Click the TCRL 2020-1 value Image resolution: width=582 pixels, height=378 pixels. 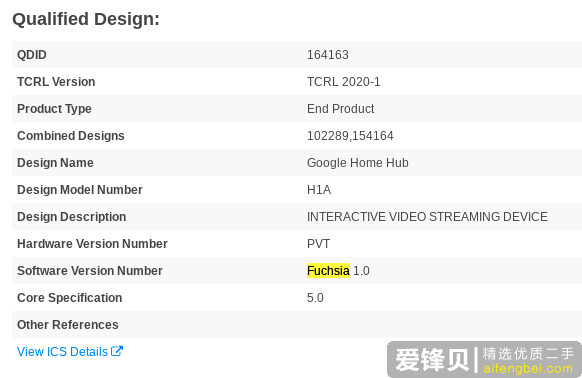[344, 82]
